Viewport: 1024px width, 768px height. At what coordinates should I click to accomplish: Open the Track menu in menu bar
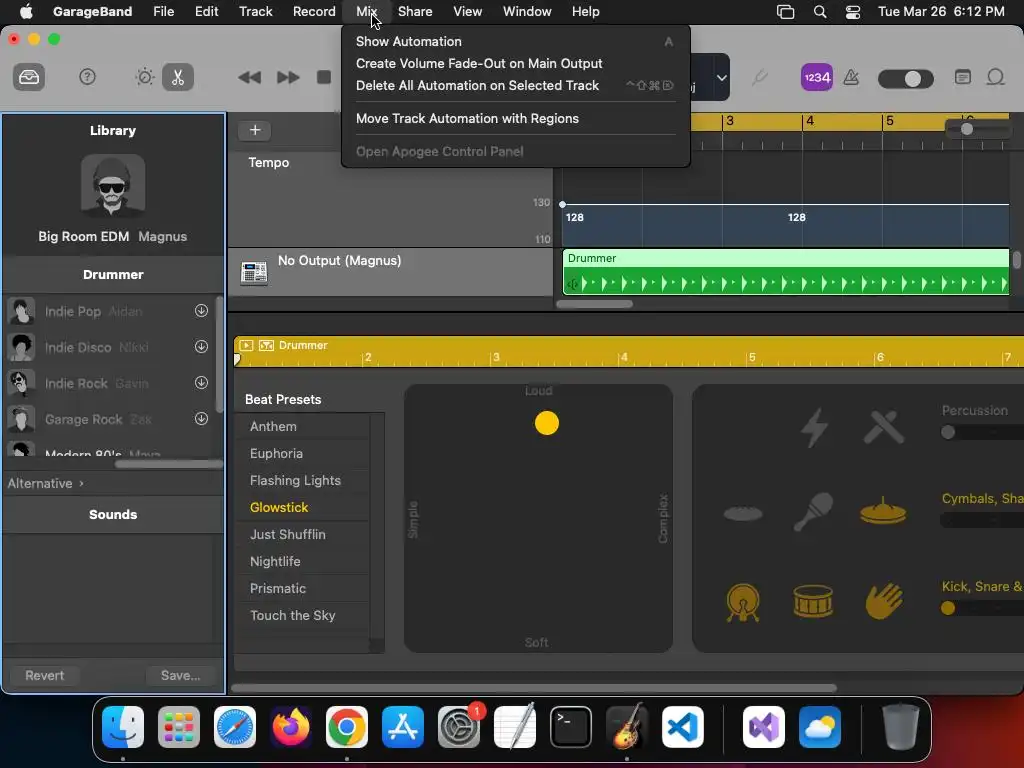coord(255,11)
